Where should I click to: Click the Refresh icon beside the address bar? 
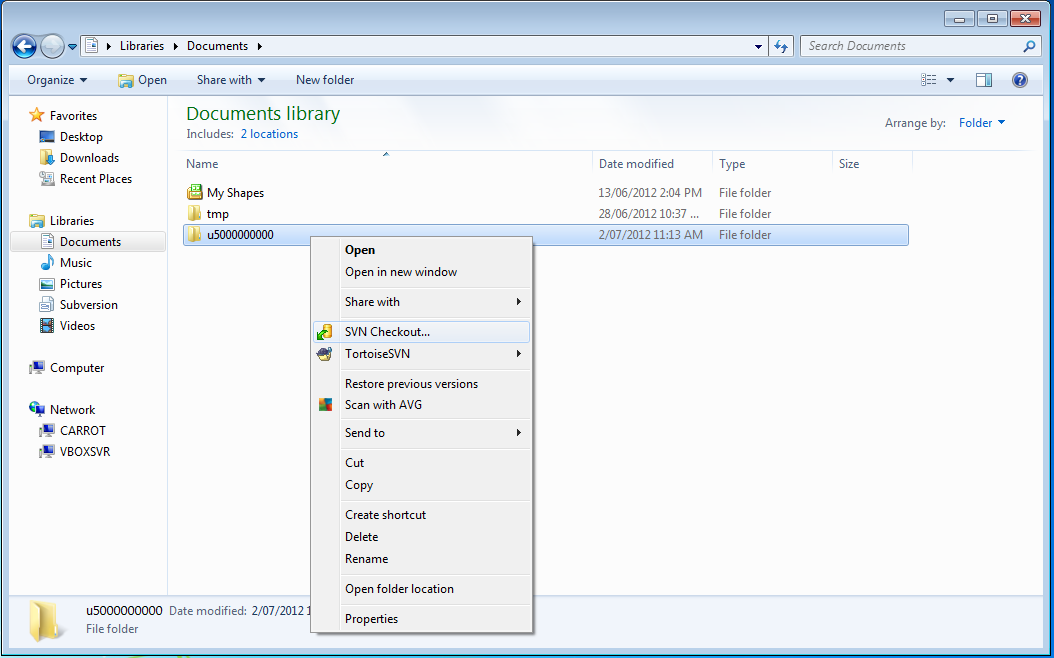781,46
